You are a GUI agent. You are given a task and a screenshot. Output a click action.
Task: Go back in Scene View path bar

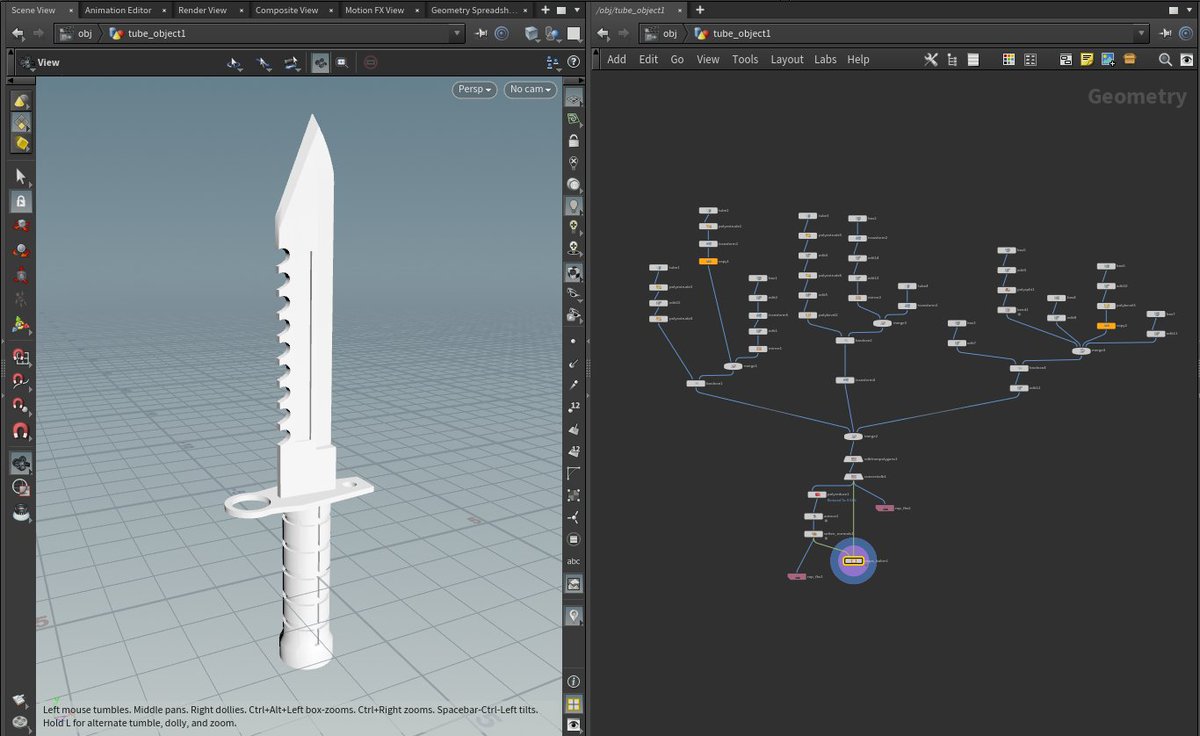point(18,33)
